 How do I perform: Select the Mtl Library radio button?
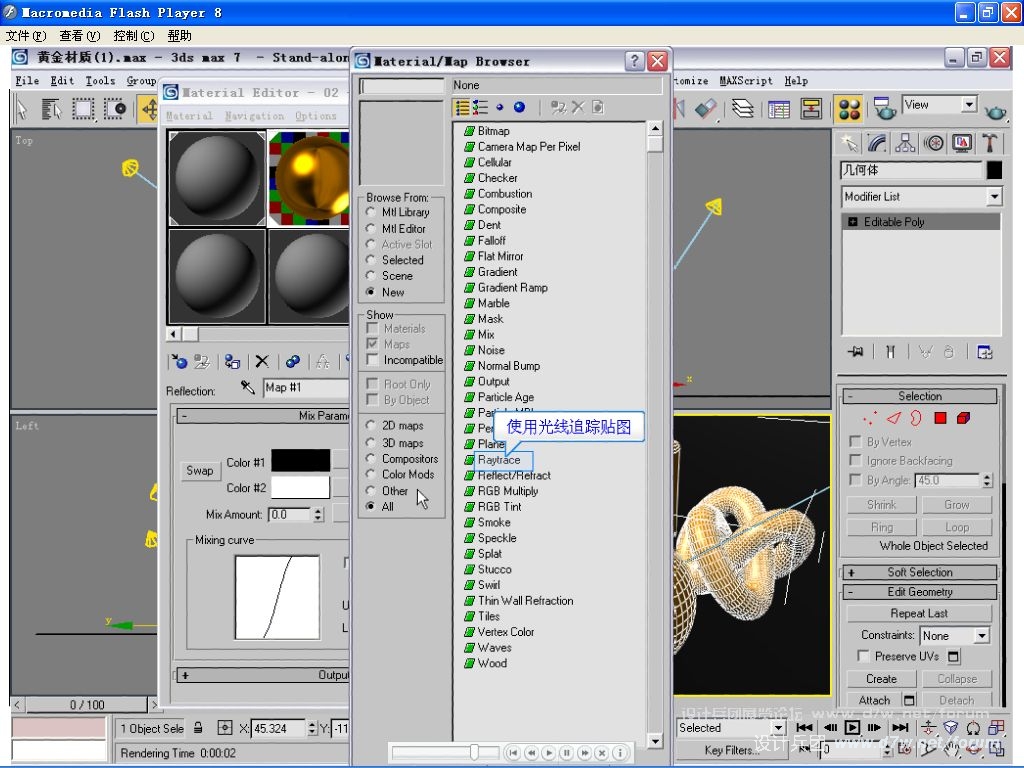[372, 212]
